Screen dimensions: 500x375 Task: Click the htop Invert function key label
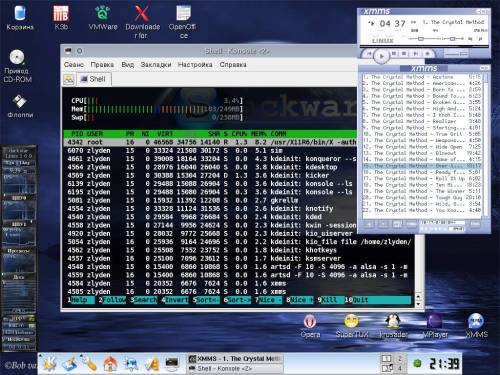(177, 300)
